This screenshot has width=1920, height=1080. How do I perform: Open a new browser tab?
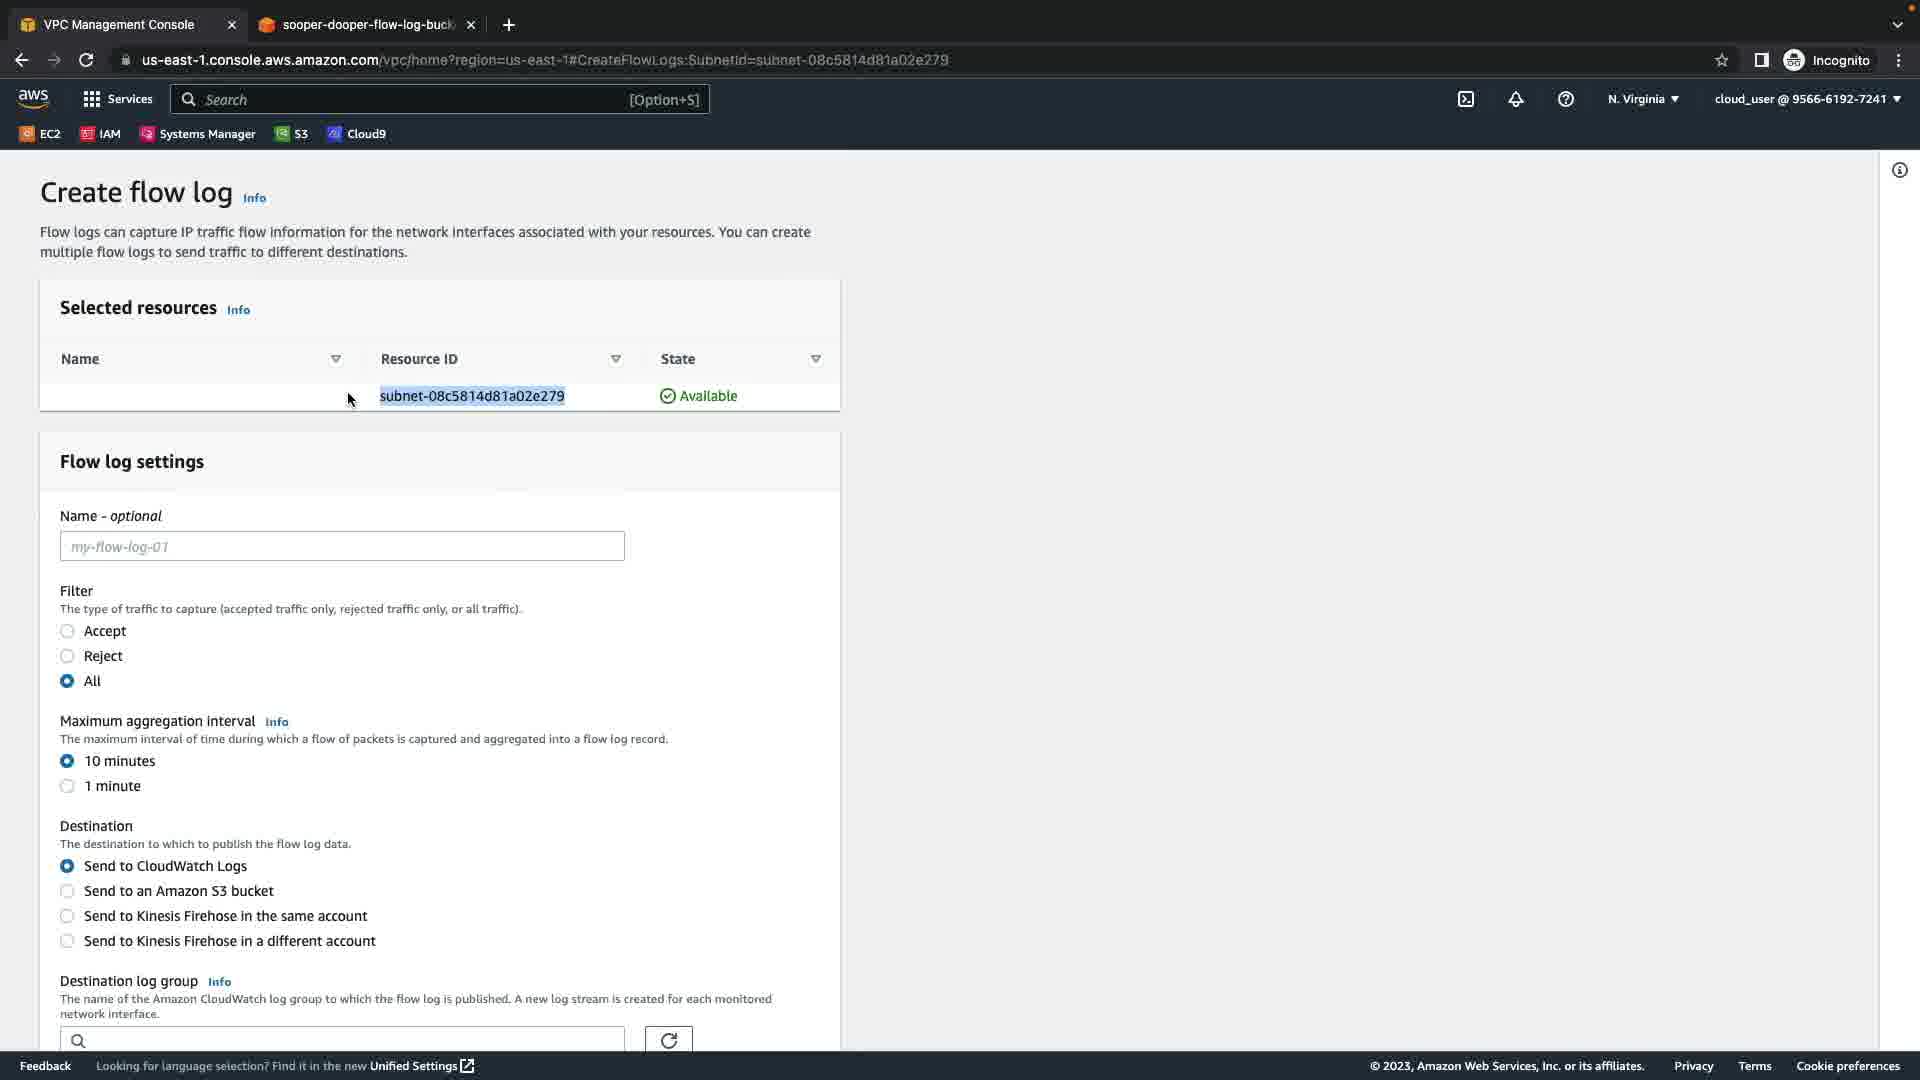(508, 25)
